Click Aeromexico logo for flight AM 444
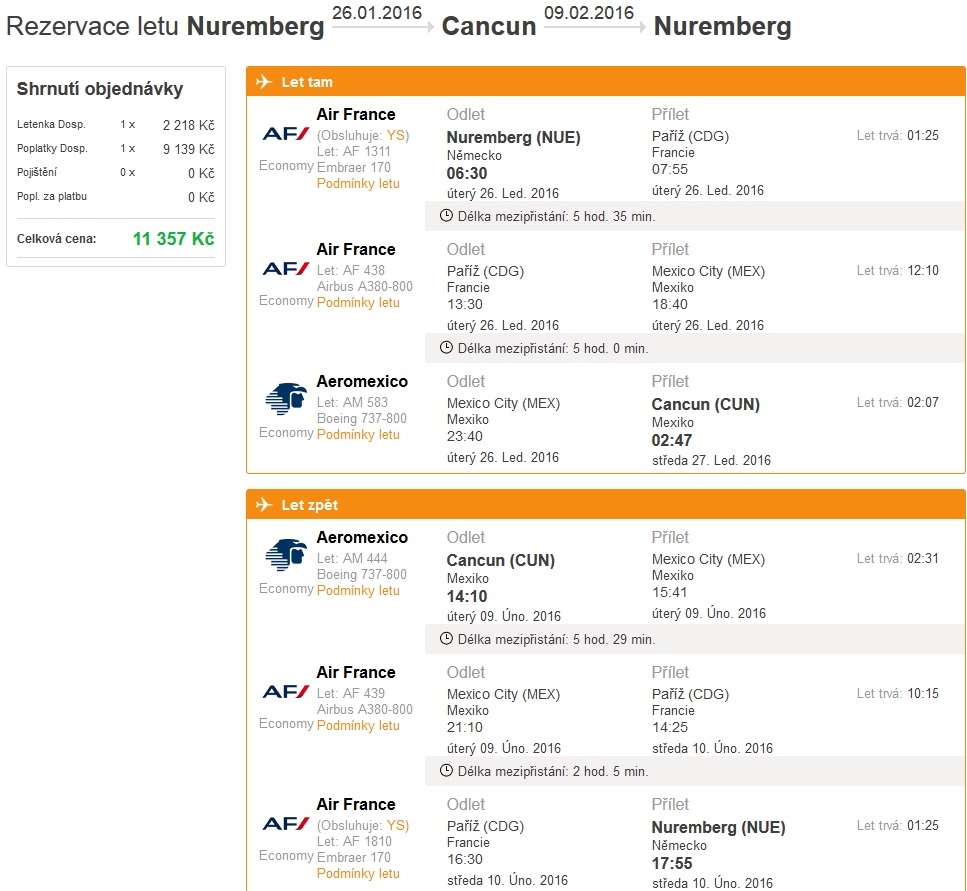The width and height of the screenshot is (967, 891). coord(286,554)
